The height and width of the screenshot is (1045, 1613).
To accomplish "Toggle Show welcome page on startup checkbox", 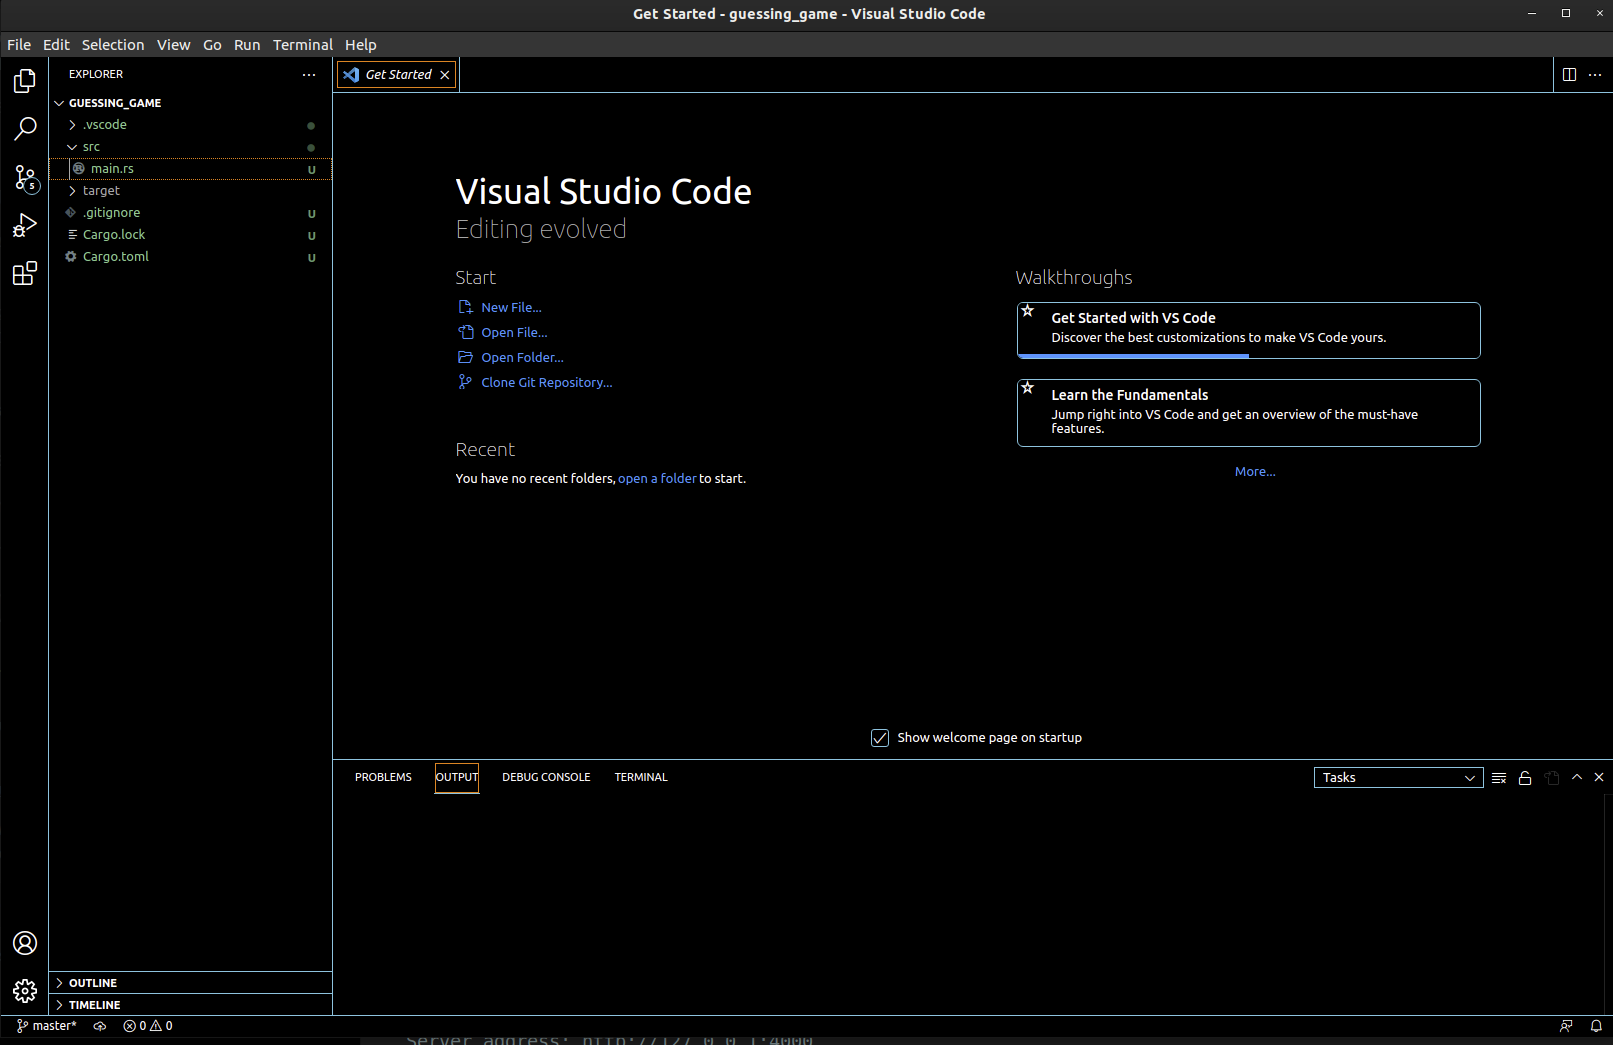I will point(880,738).
